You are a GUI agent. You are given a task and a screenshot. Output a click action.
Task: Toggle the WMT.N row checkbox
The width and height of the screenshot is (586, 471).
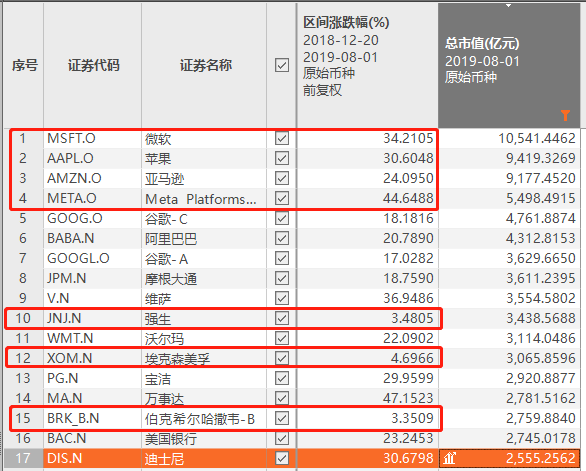point(282,338)
